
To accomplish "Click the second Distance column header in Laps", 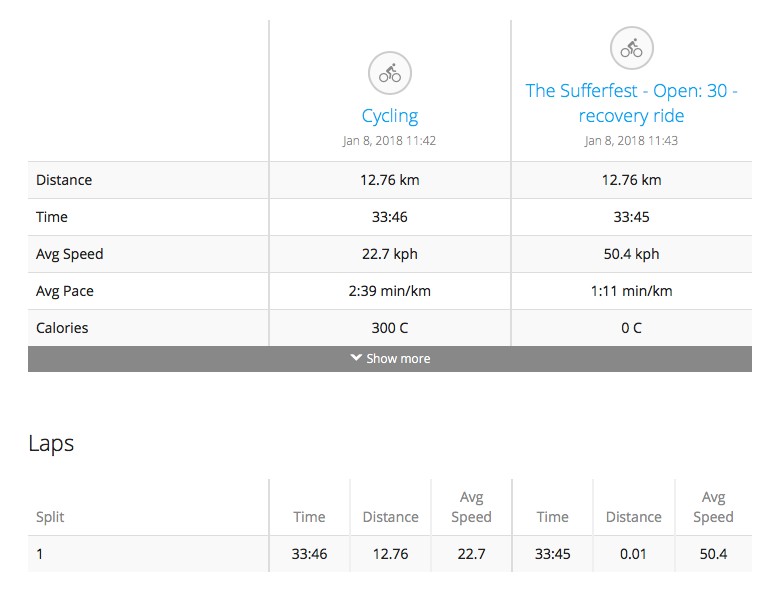I will click(x=633, y=517).
